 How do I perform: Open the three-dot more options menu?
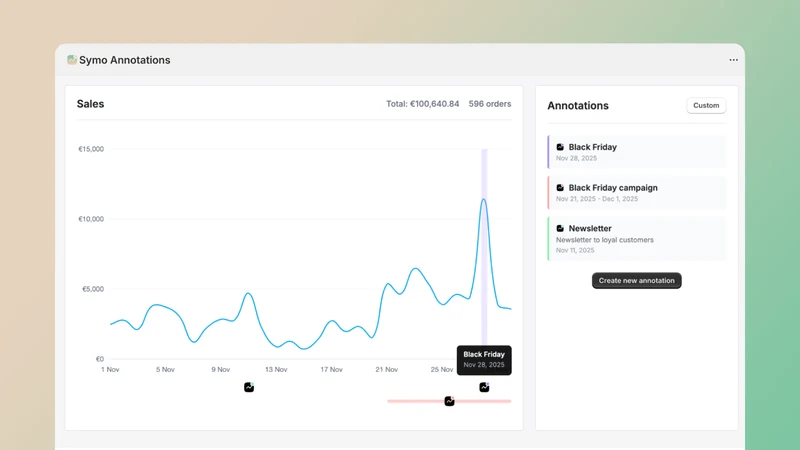click(733, 60)
